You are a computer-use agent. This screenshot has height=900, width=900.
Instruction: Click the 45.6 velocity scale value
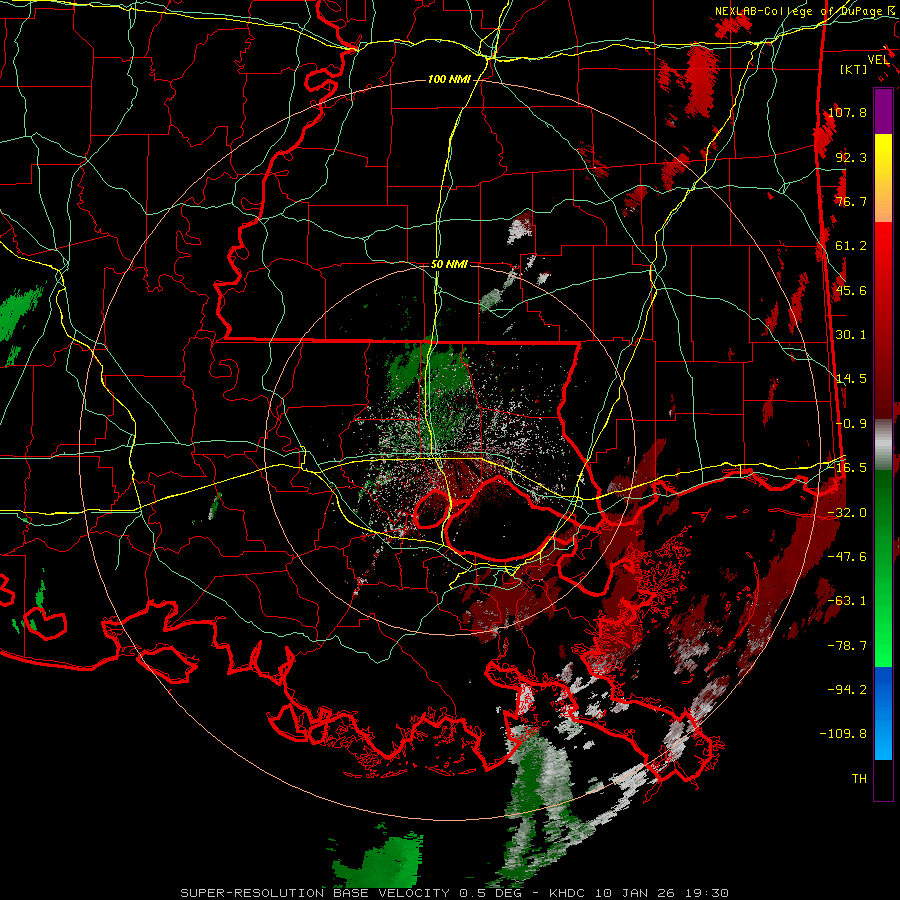(851, 290)
